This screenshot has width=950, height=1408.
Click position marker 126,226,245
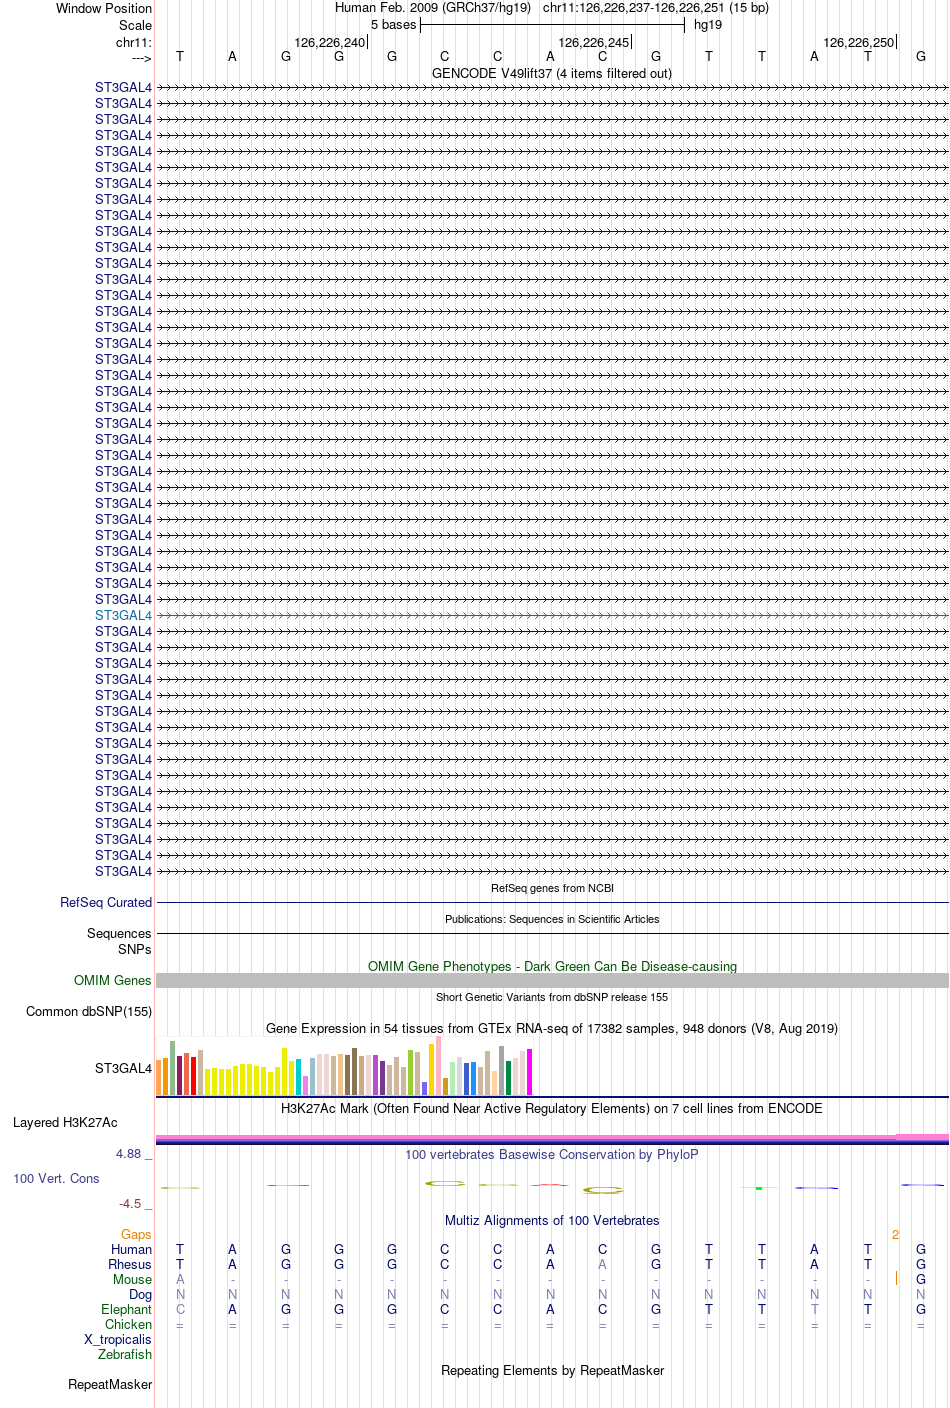click(x=594, y=42)
